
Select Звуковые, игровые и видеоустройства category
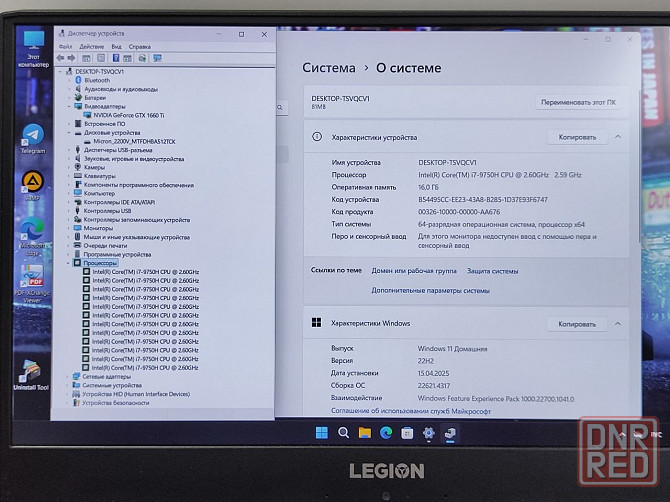point(134,159)
